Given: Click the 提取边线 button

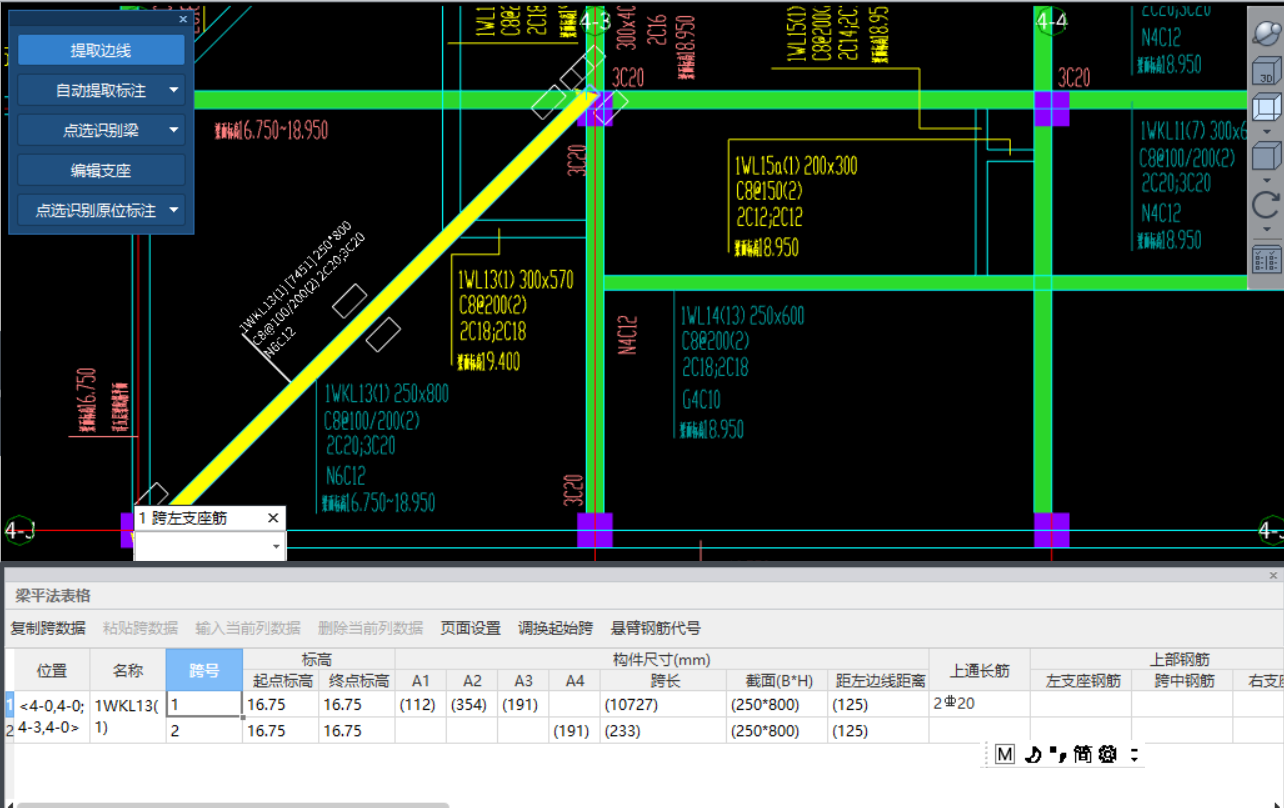Looking at the screenshot, I should click(x=101, y=50).
